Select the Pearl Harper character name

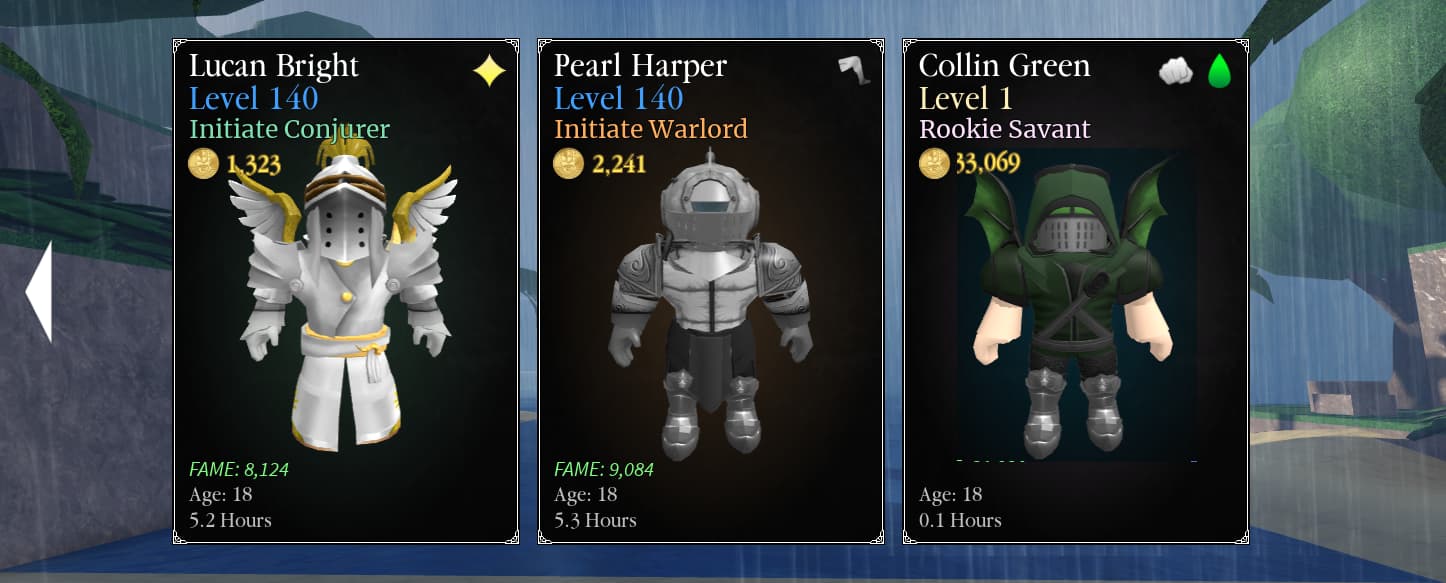click(640, 66)
